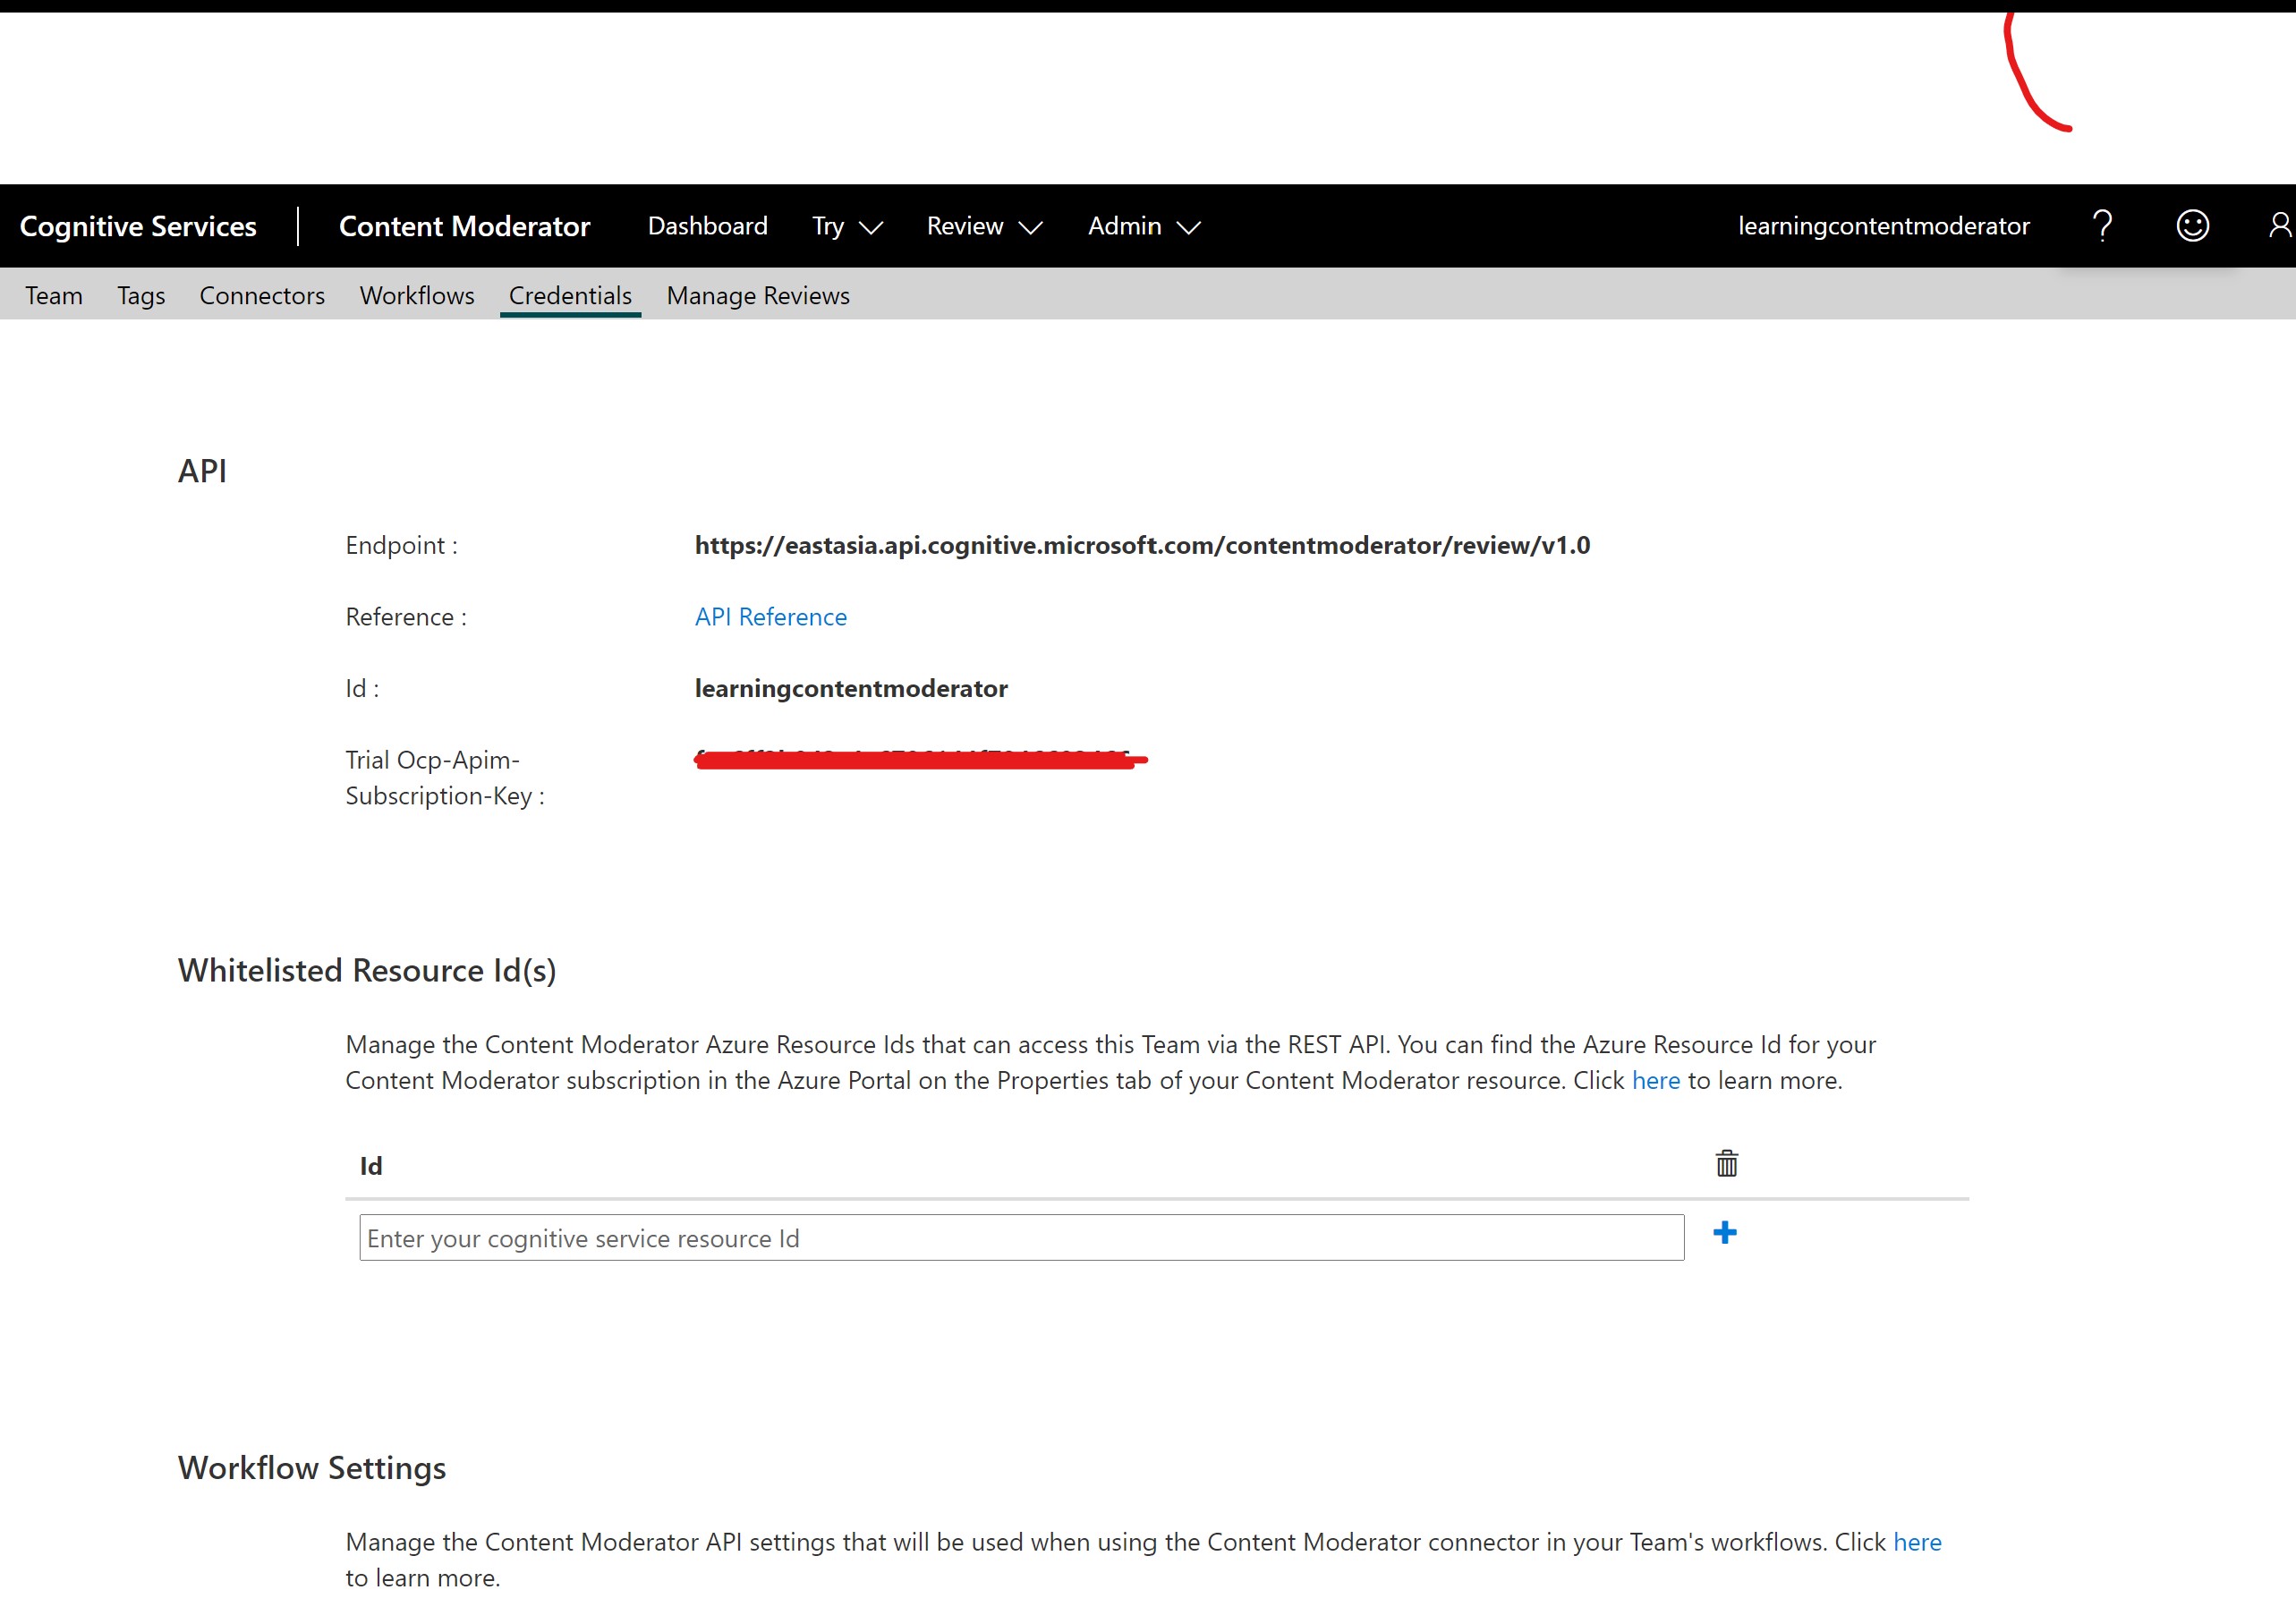Click the Id column header

pyautogui.click(x=371, y=1166)
